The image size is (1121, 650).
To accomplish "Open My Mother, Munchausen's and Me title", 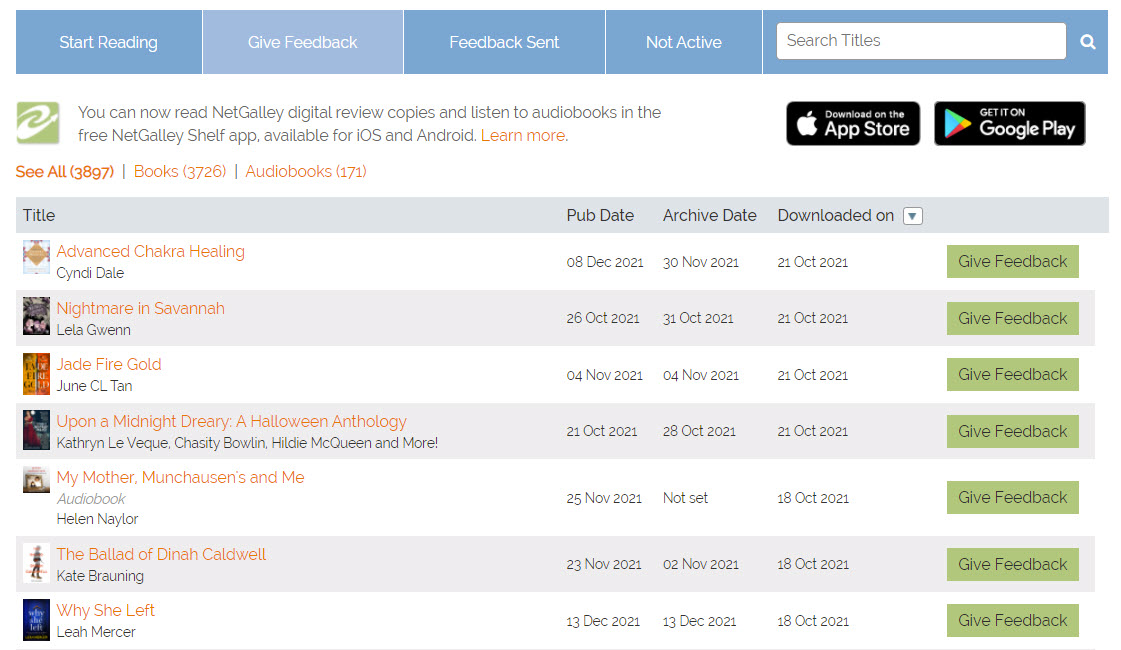I will tap(180, 477).
